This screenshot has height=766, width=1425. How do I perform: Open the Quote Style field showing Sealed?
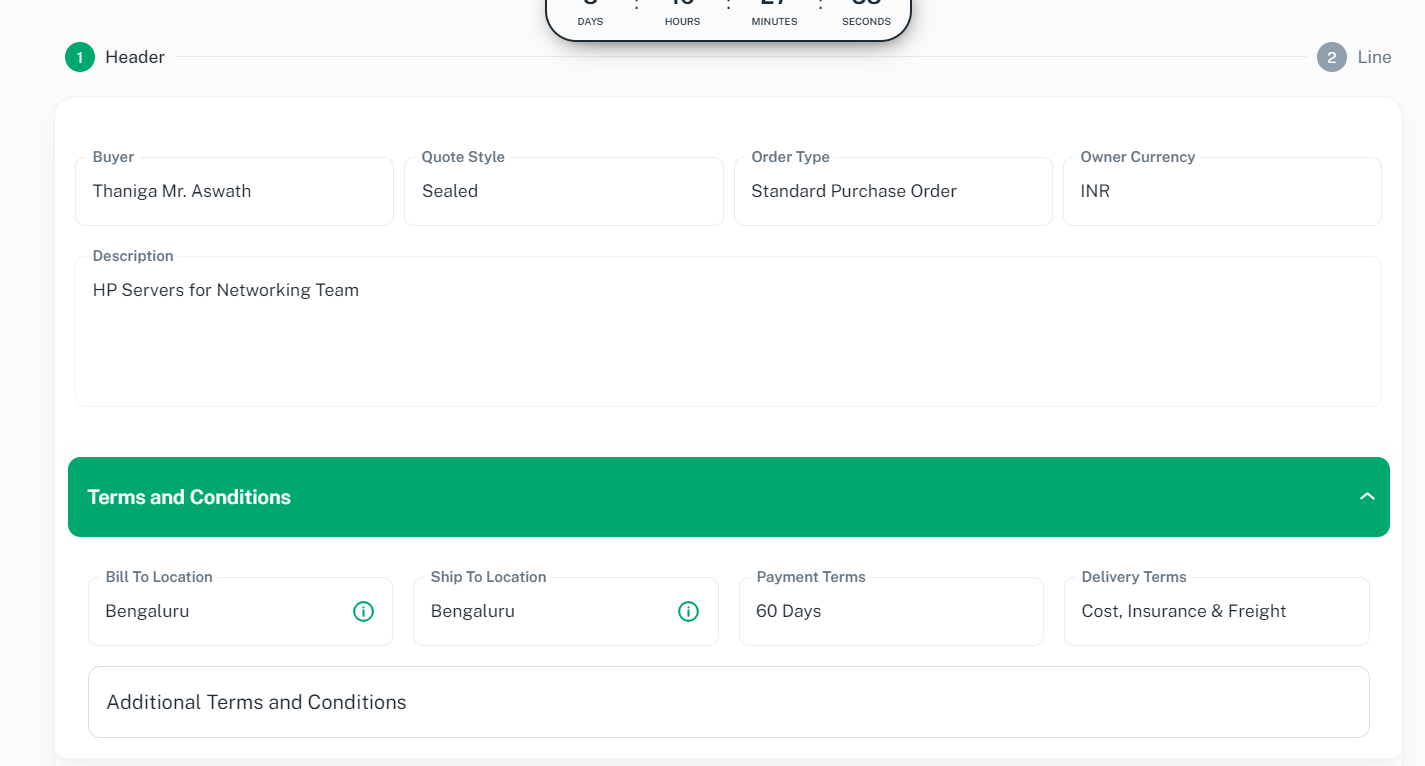point(563,192)
